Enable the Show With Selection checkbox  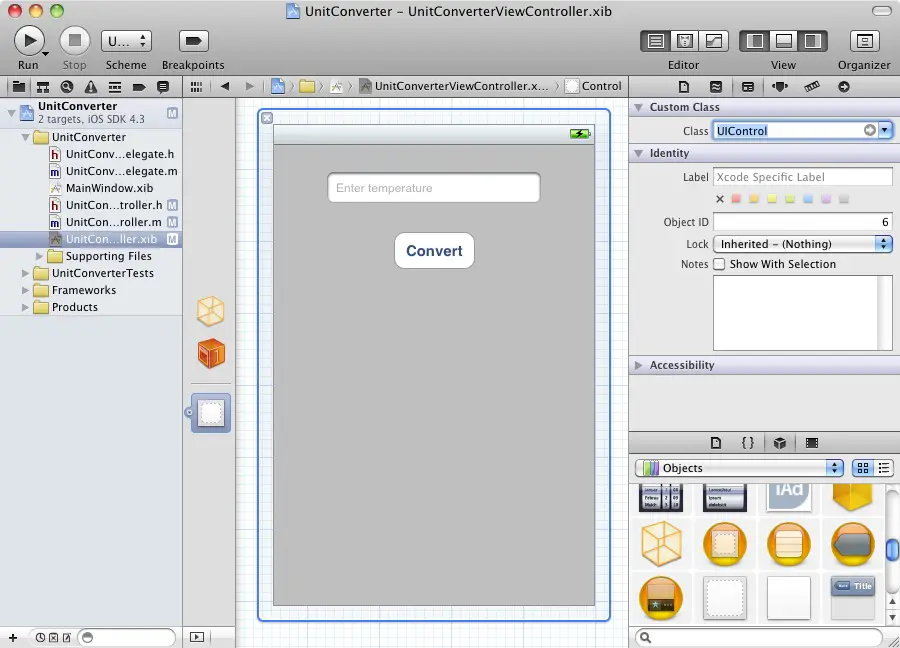click(x=719, y=265)
